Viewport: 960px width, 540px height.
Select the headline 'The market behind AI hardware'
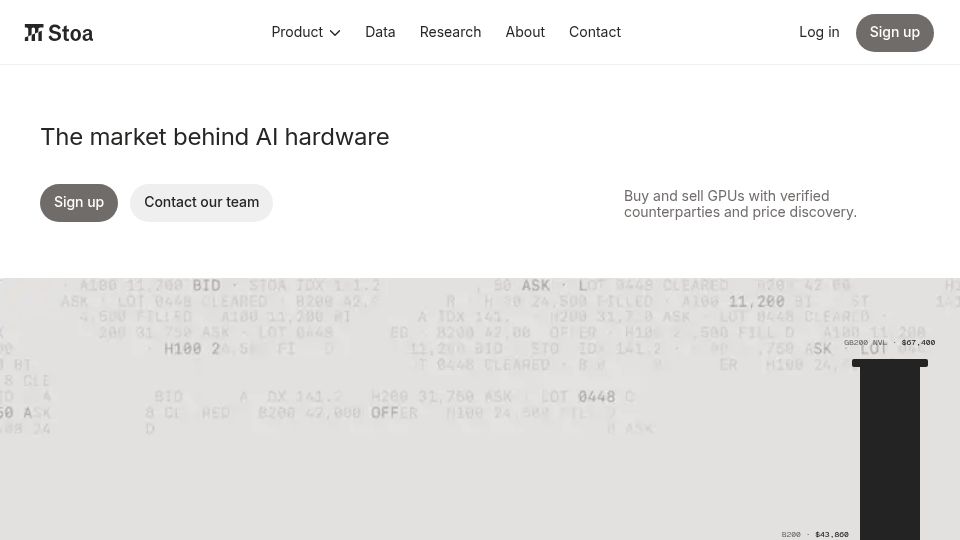[x=215, y=137]
